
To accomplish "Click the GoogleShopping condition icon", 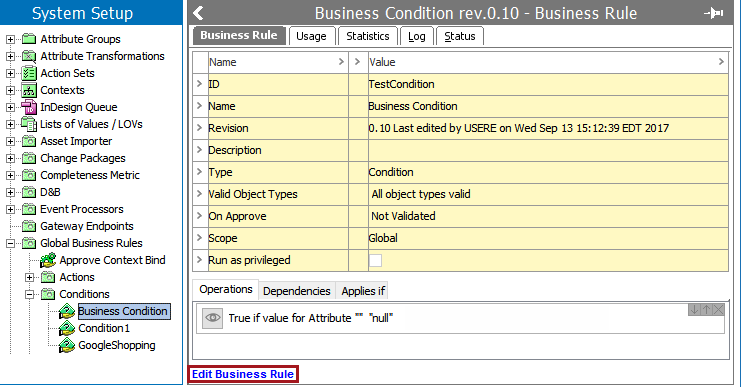I will [67, 345].
